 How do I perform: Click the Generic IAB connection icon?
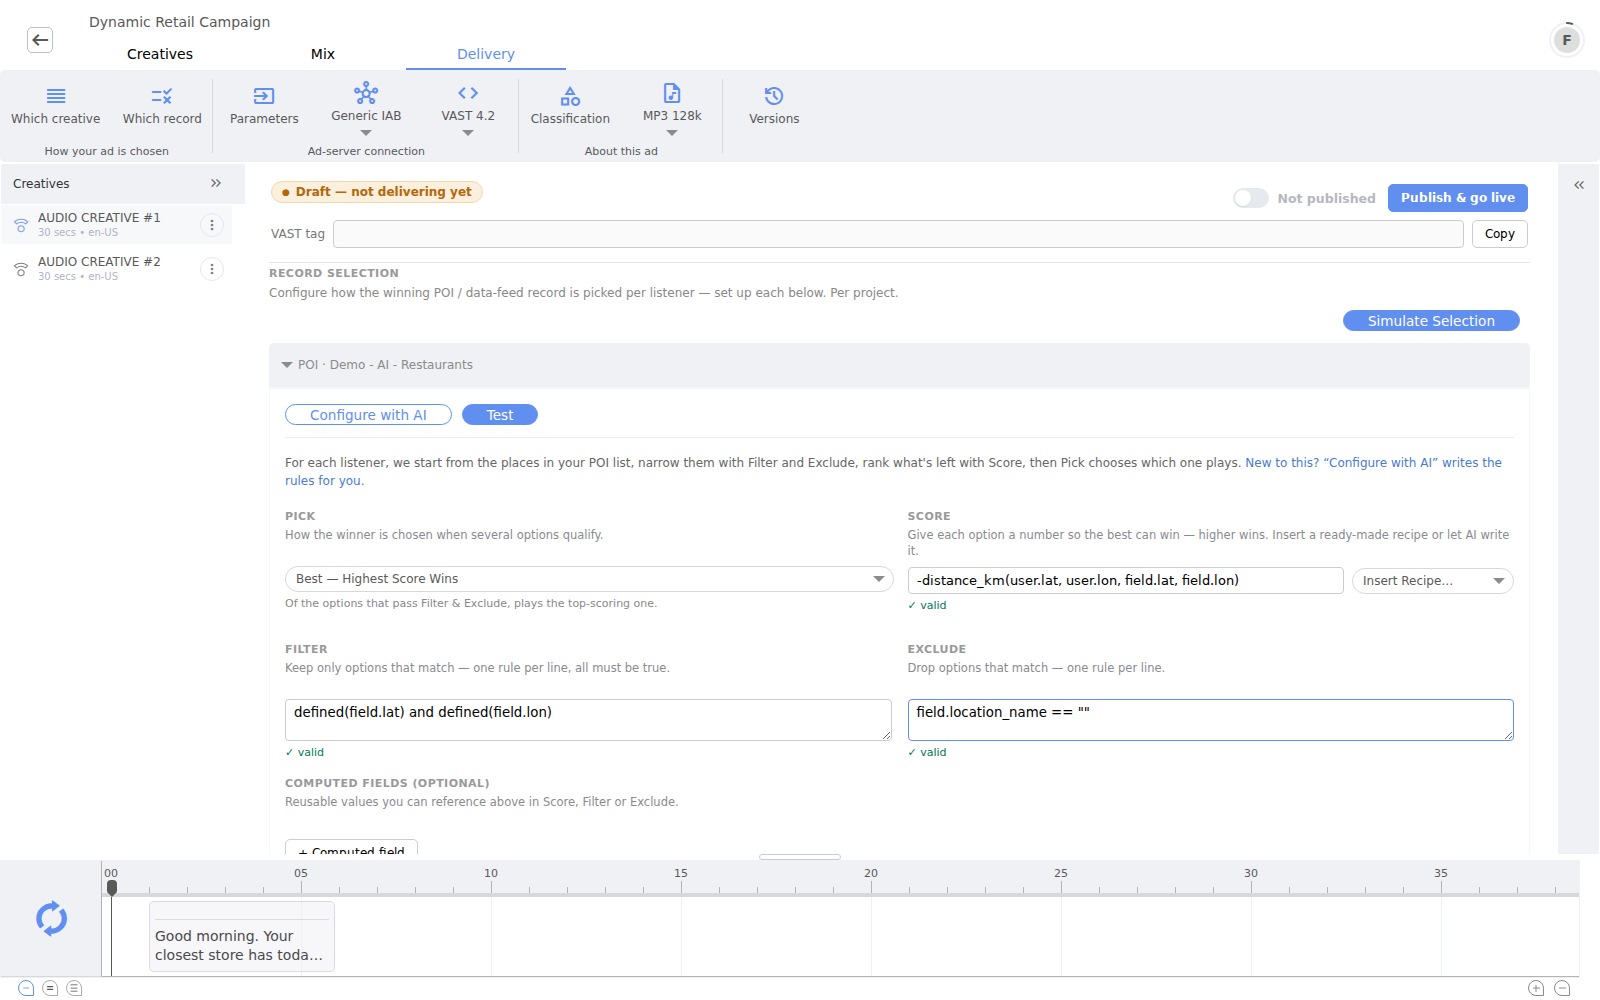pyautogui.click(x=366, y=93)
